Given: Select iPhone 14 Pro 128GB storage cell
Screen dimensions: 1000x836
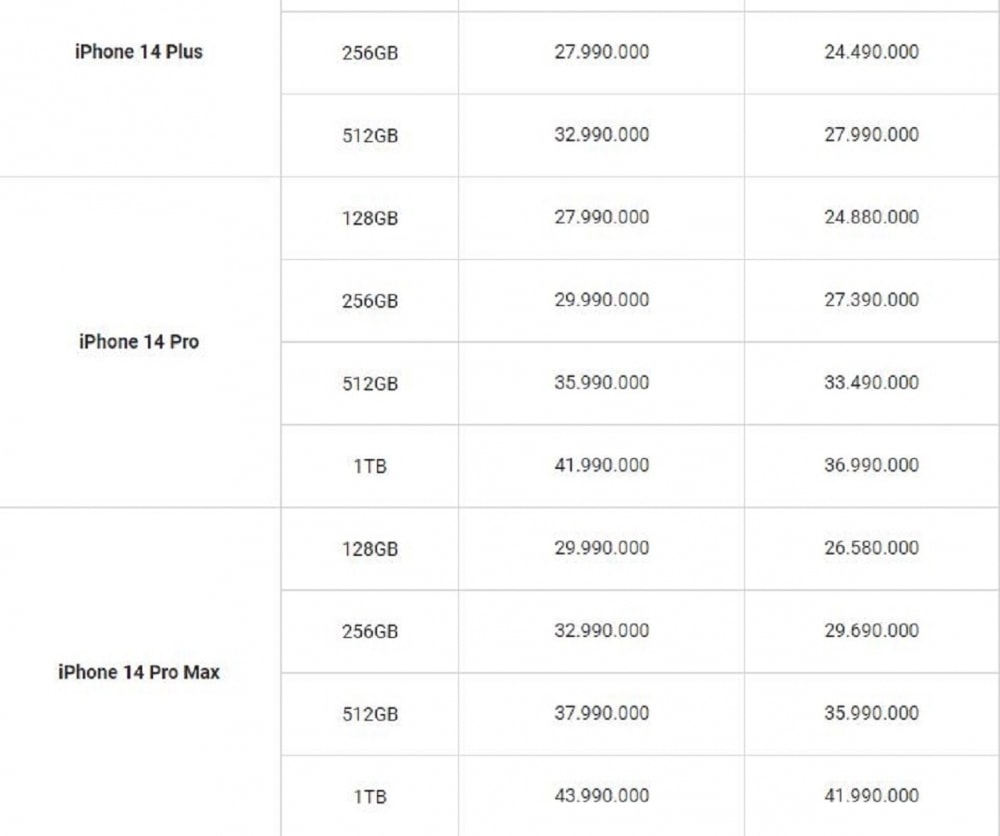Looking at the screenshot, I should (x=370, y=218).
